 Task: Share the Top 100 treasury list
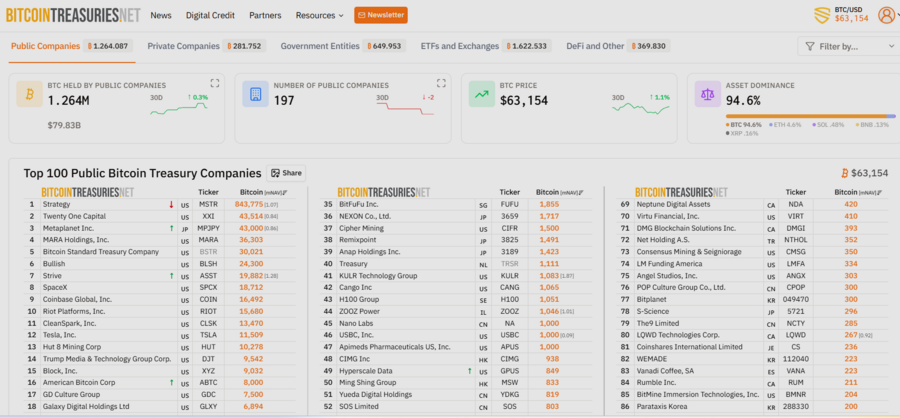coord(286,173)
